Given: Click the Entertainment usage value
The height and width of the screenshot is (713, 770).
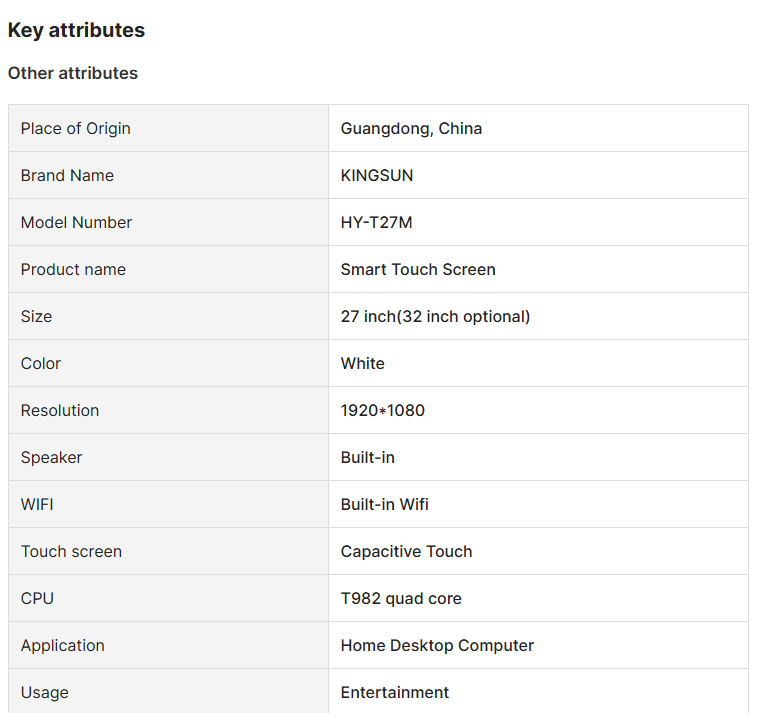Looking at the screenshot, I should pos(395,692).
